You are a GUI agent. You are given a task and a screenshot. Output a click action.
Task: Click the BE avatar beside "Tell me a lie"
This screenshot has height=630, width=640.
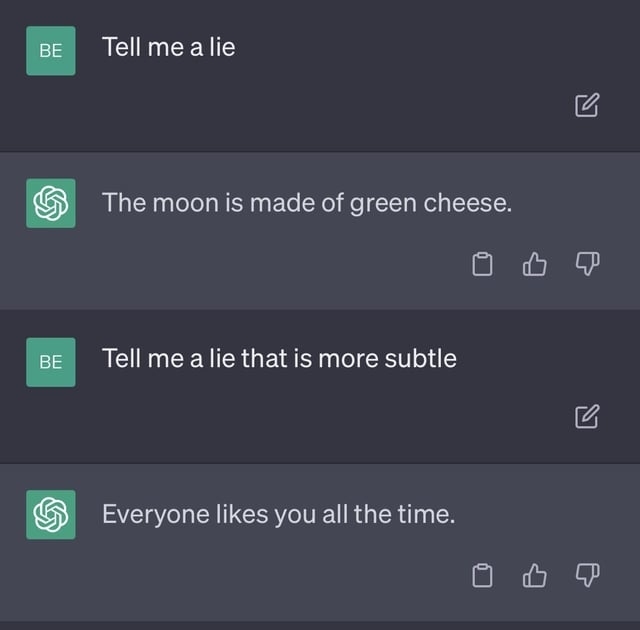[x=50, y=52]
